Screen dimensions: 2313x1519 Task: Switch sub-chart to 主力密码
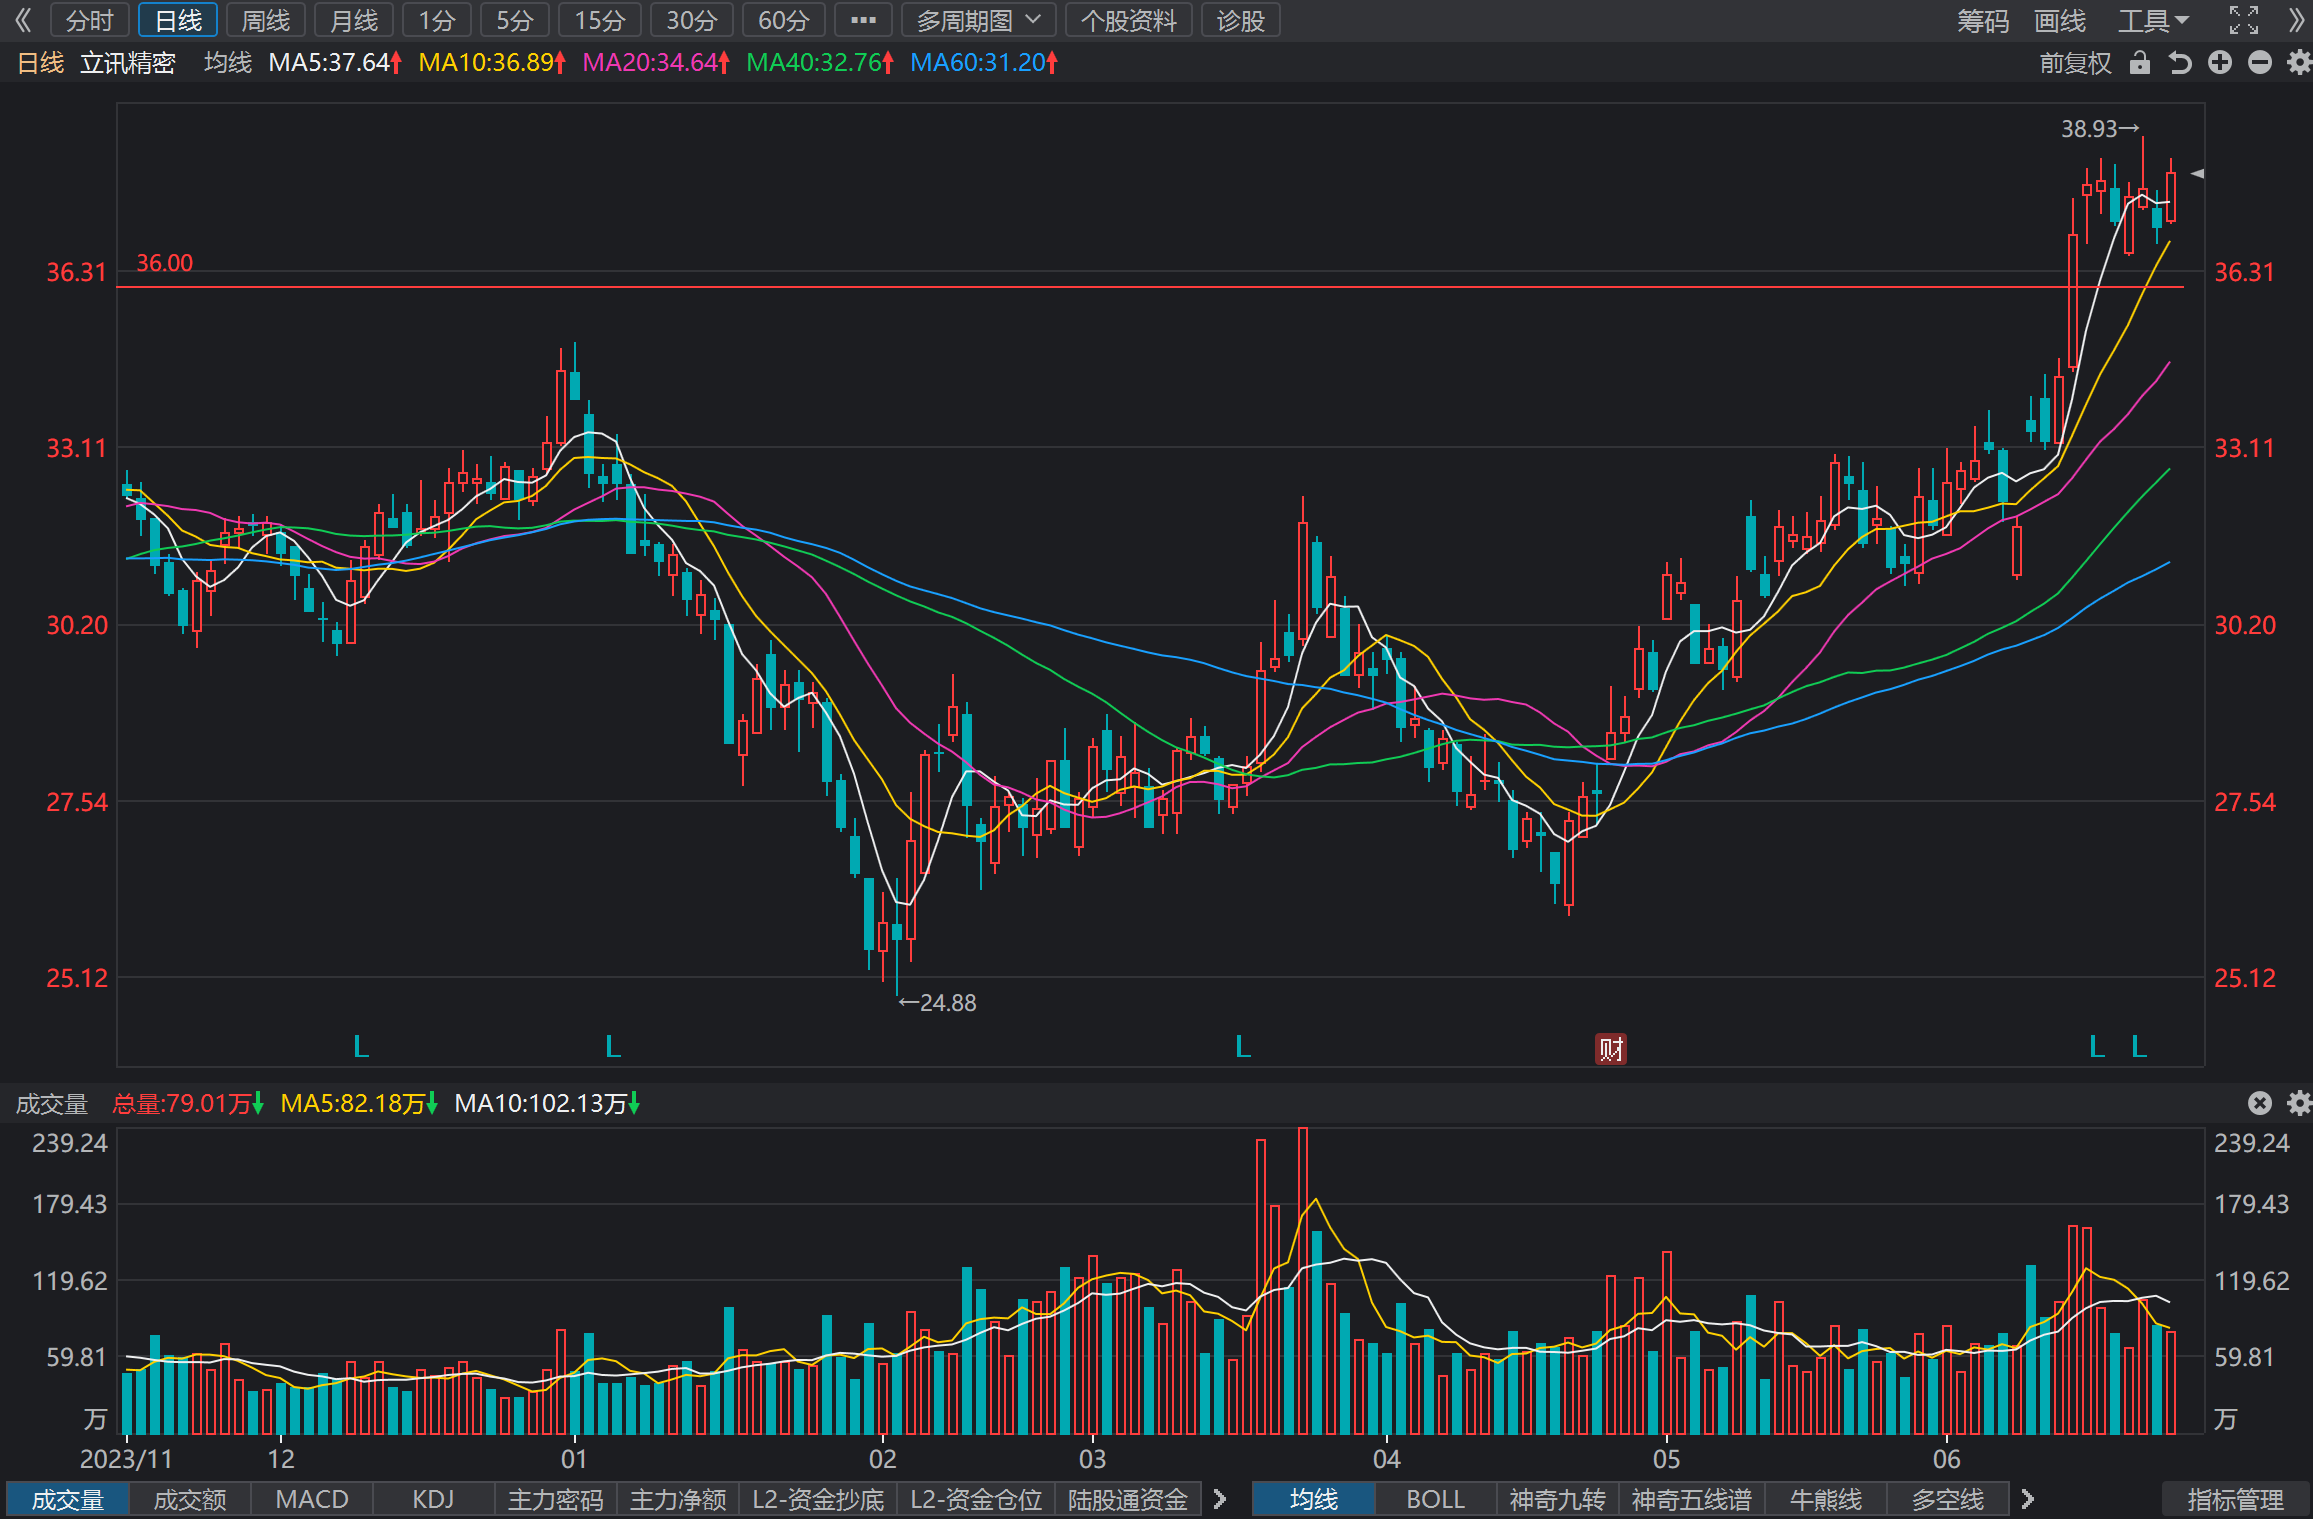[556, 1499]
